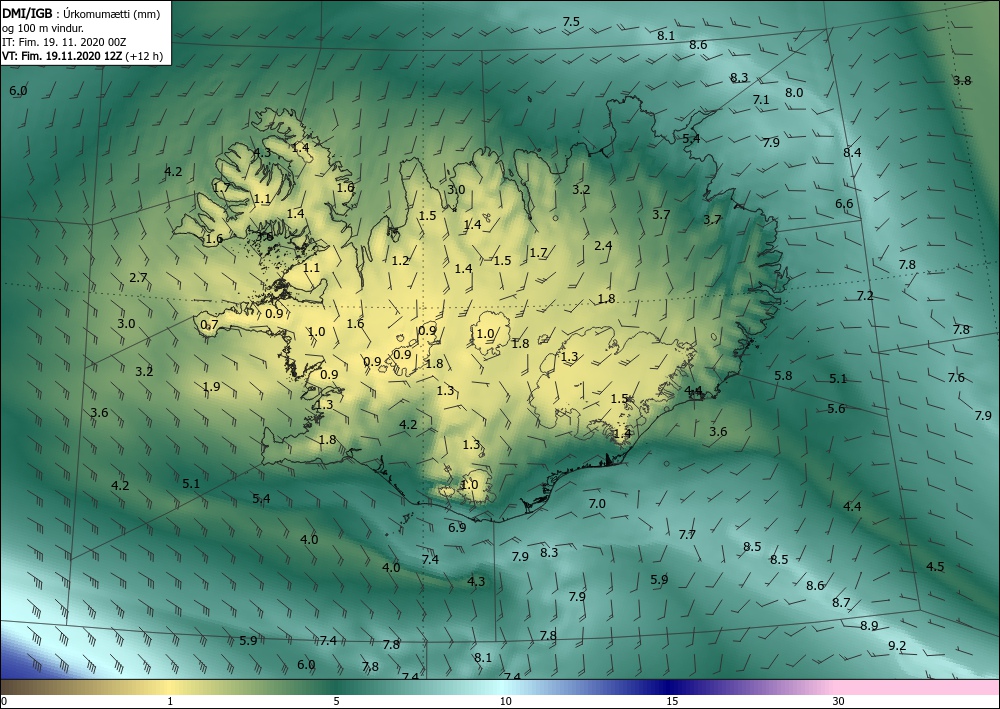
Task: Click the 8.4 value on the map
Action: tap(852, 152)
